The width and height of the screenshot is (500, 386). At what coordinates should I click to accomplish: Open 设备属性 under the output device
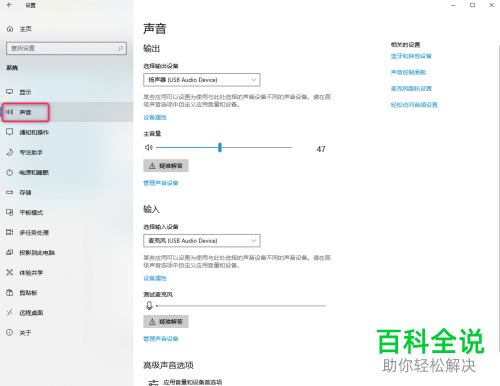click(x=155, y=117)
